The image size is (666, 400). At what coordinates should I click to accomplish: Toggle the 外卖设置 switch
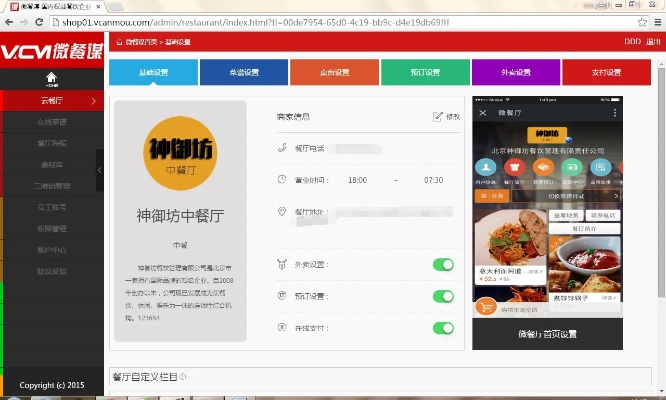click(x=442, y=265)
